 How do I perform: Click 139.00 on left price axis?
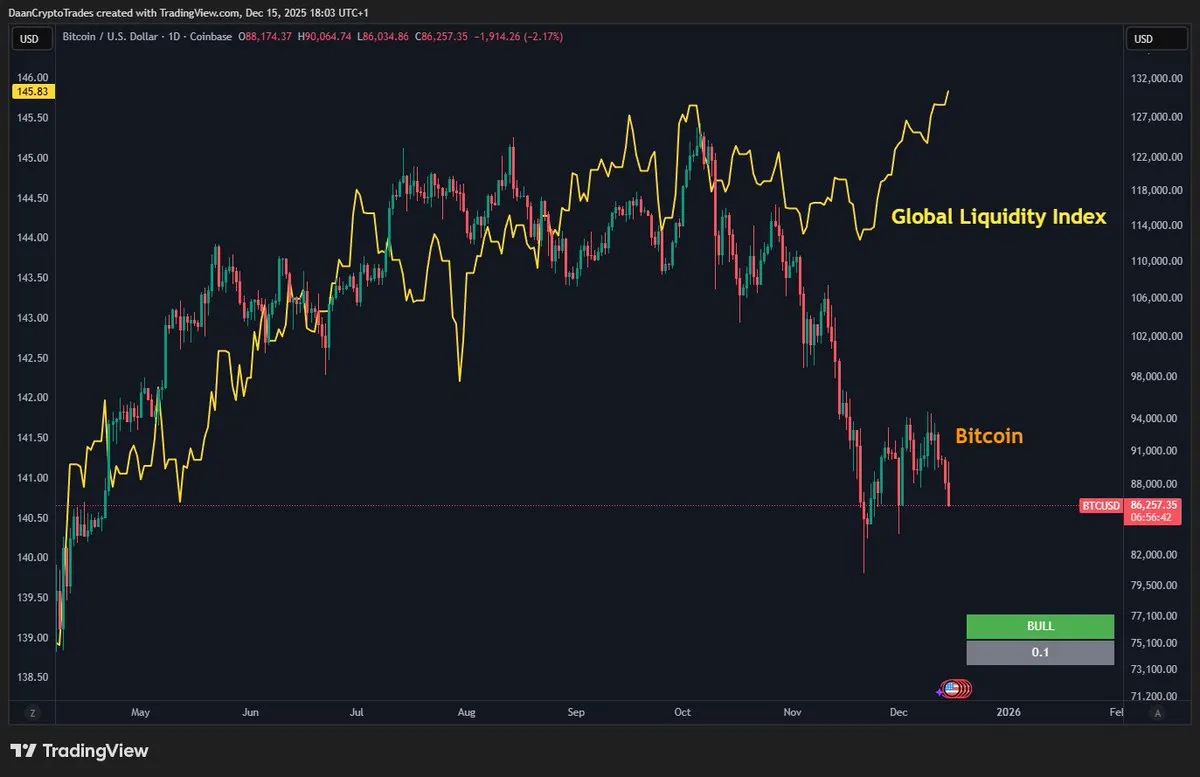tap(32, 638)
